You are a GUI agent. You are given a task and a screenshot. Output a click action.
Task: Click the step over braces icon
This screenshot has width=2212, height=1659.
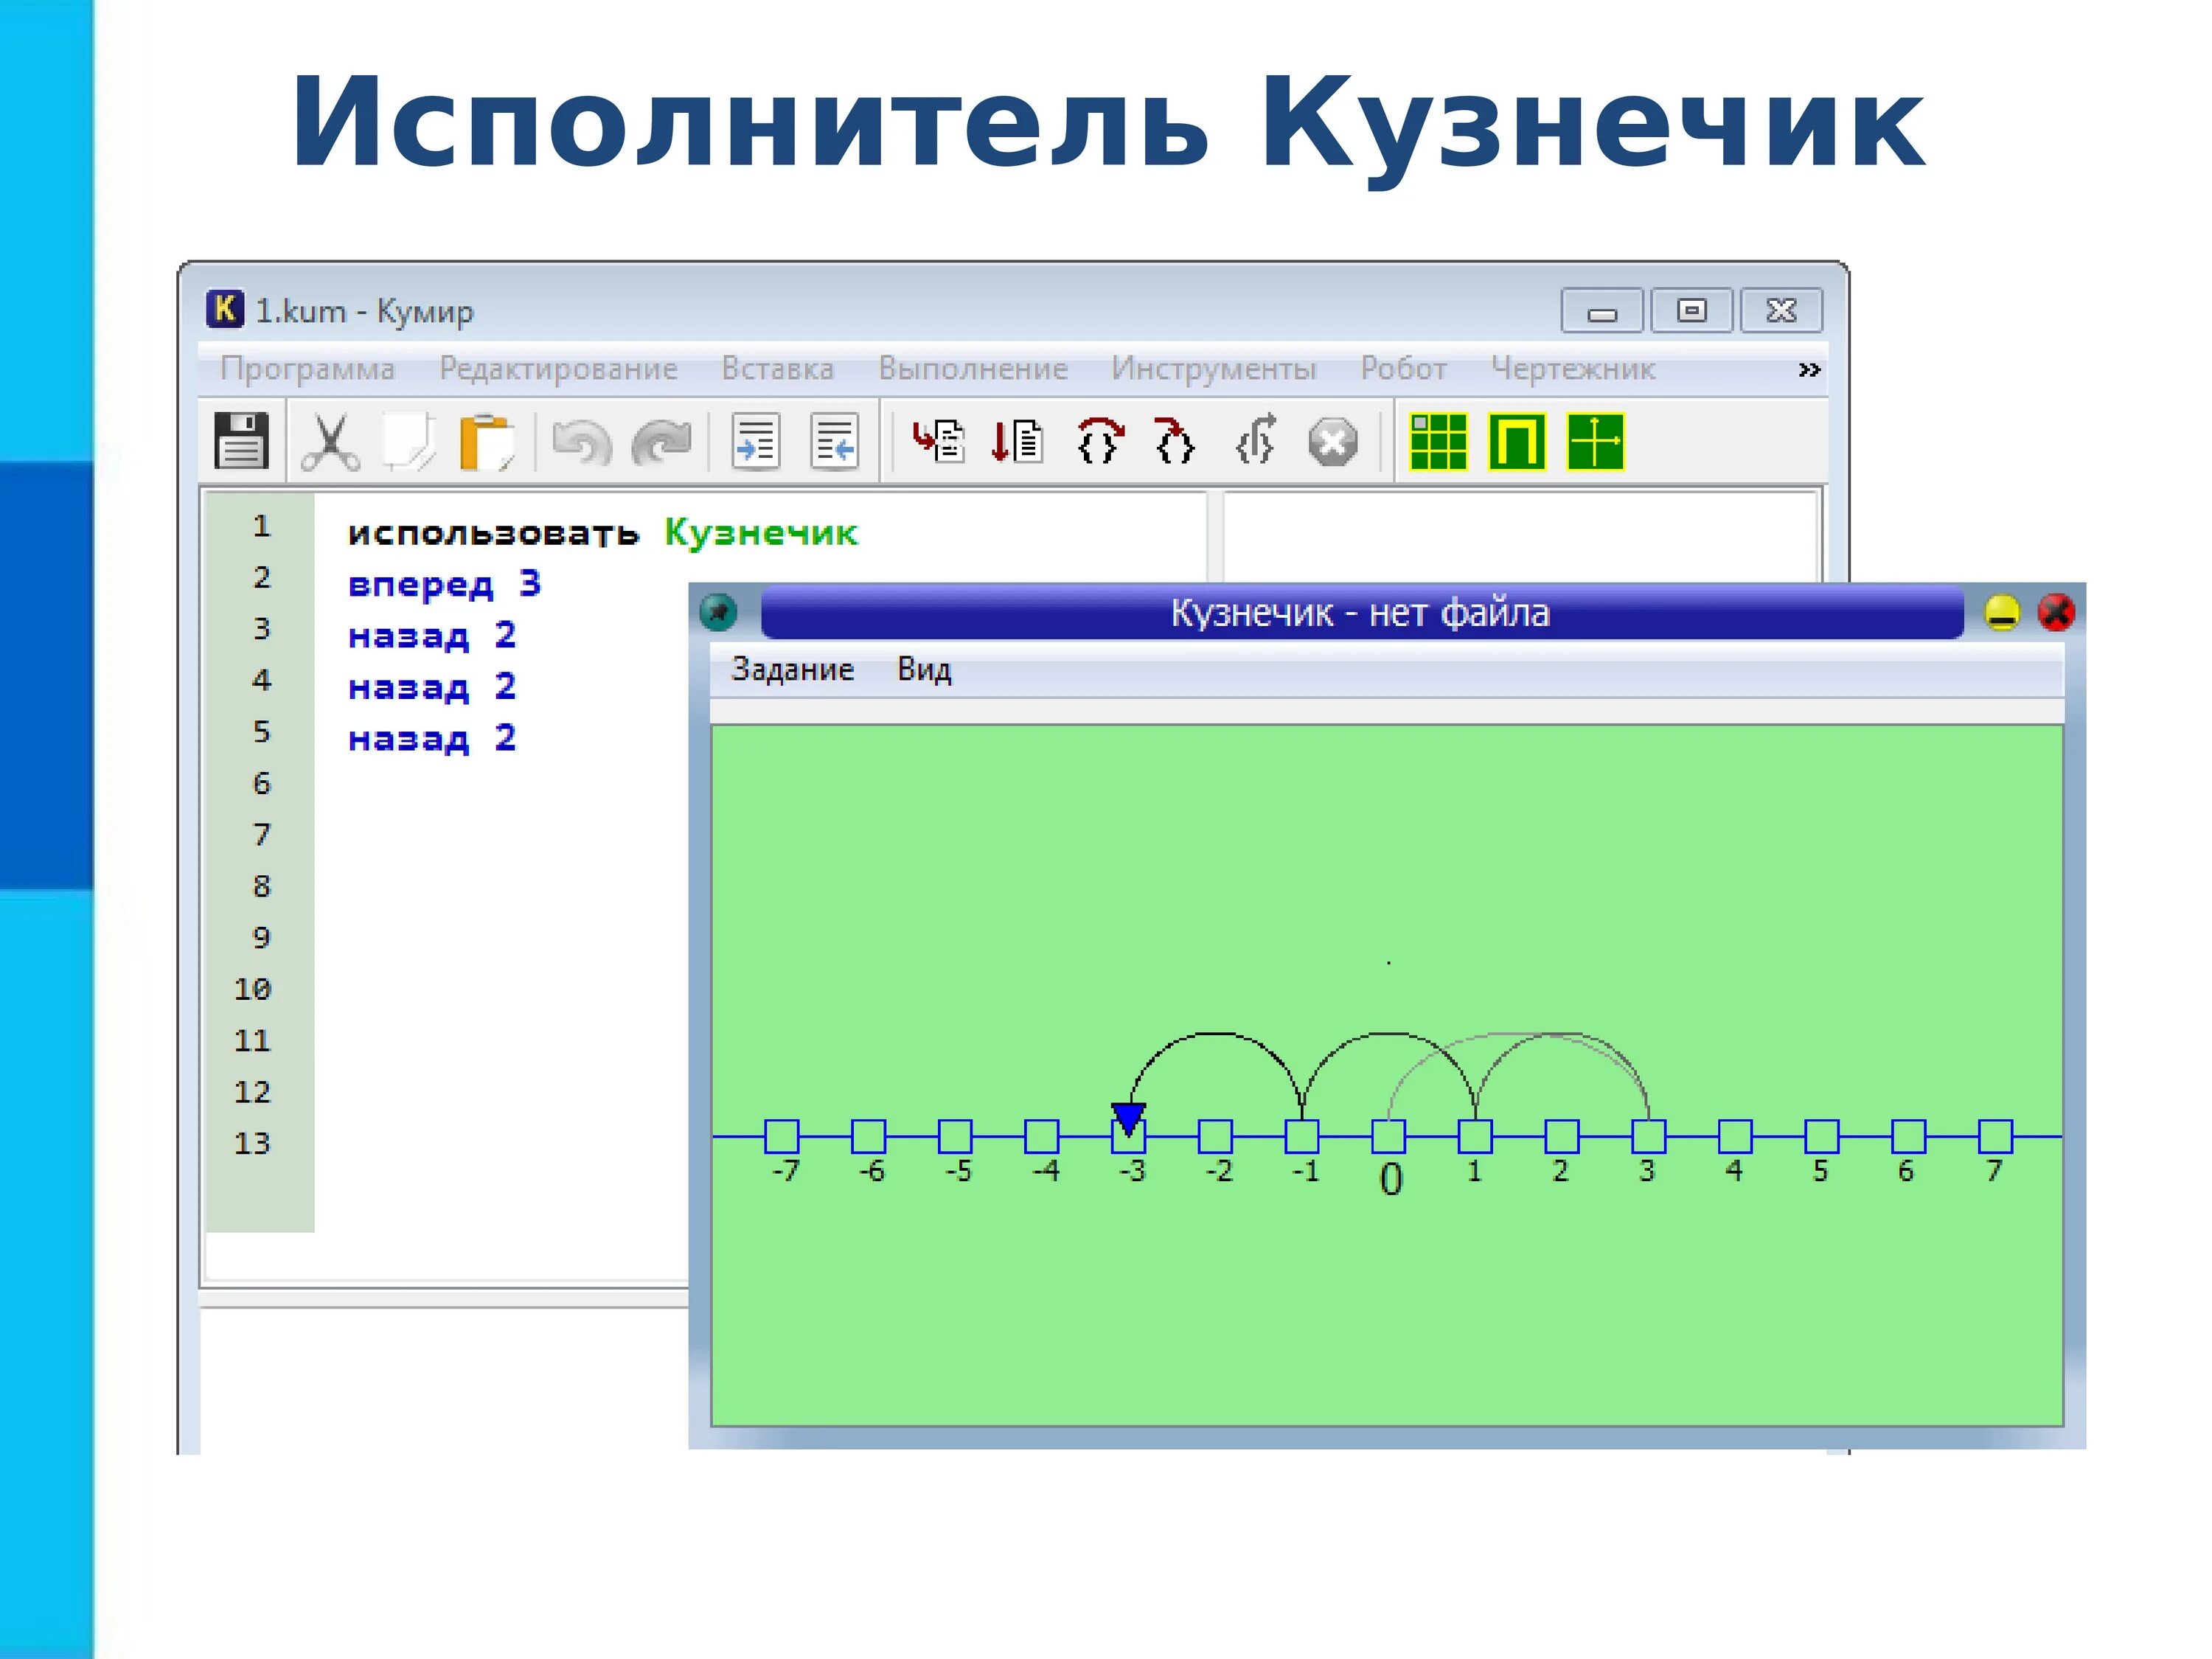click(x=1099, y=441)
